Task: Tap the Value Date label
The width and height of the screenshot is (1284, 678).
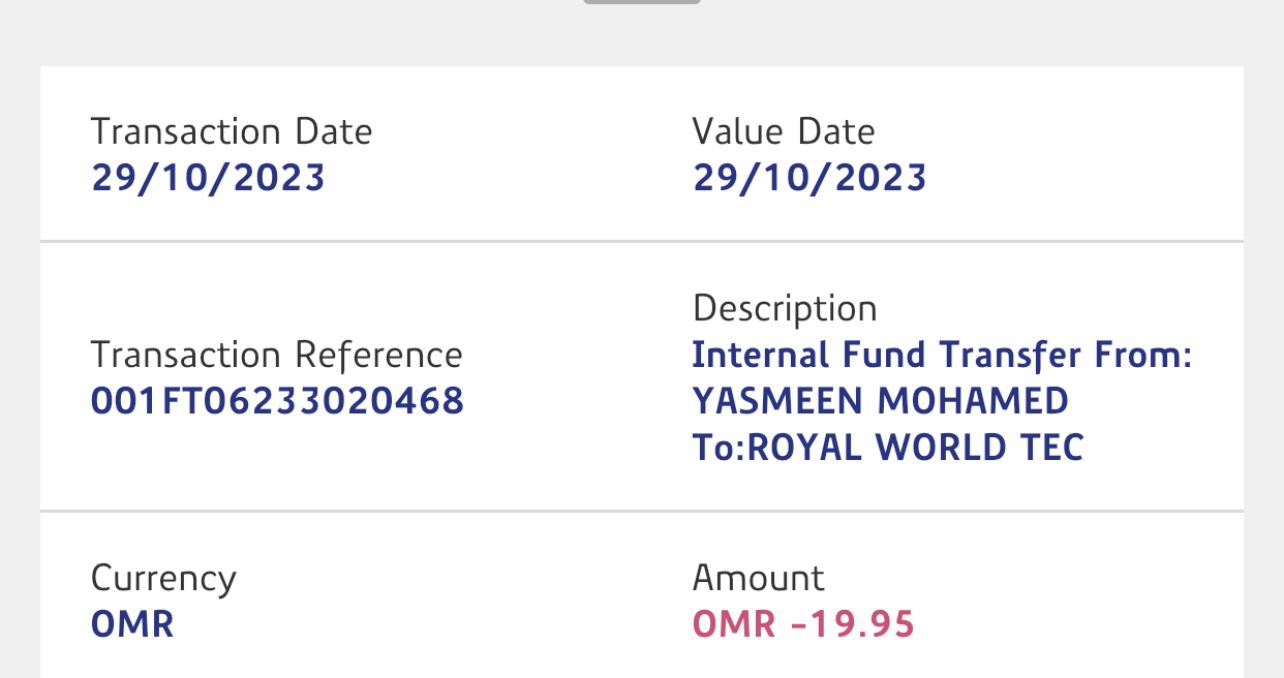Action: [x=783, y=132]
